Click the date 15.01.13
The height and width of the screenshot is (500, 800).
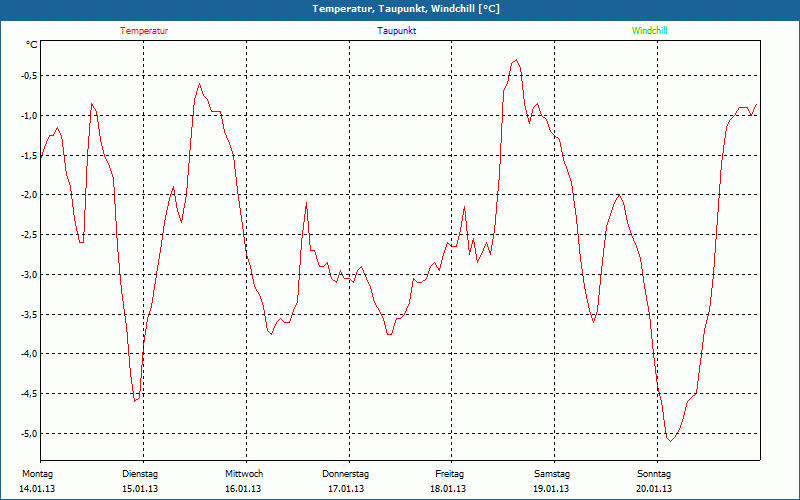tap(140, 489)
